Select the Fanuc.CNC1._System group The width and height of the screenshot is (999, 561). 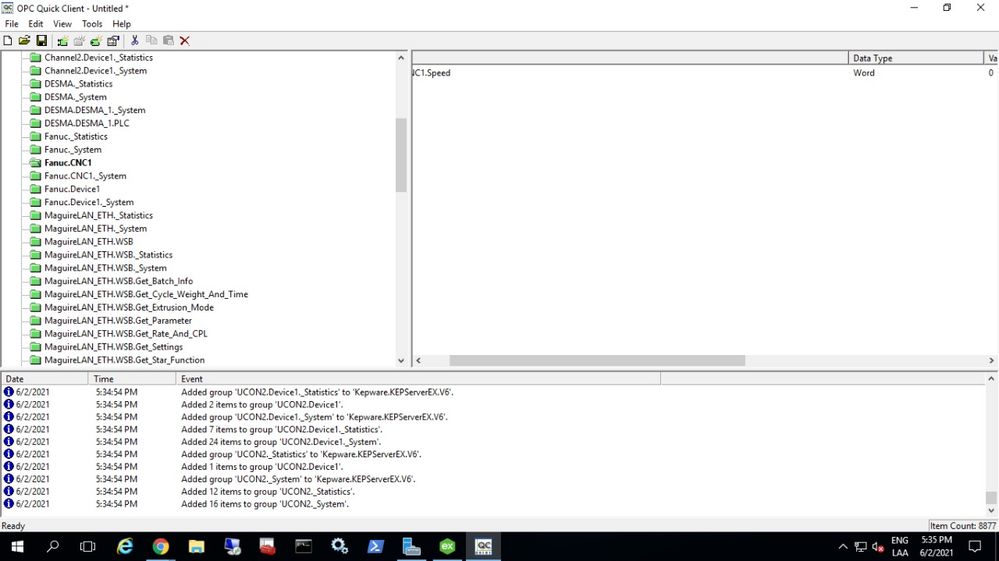coord(85,176)
